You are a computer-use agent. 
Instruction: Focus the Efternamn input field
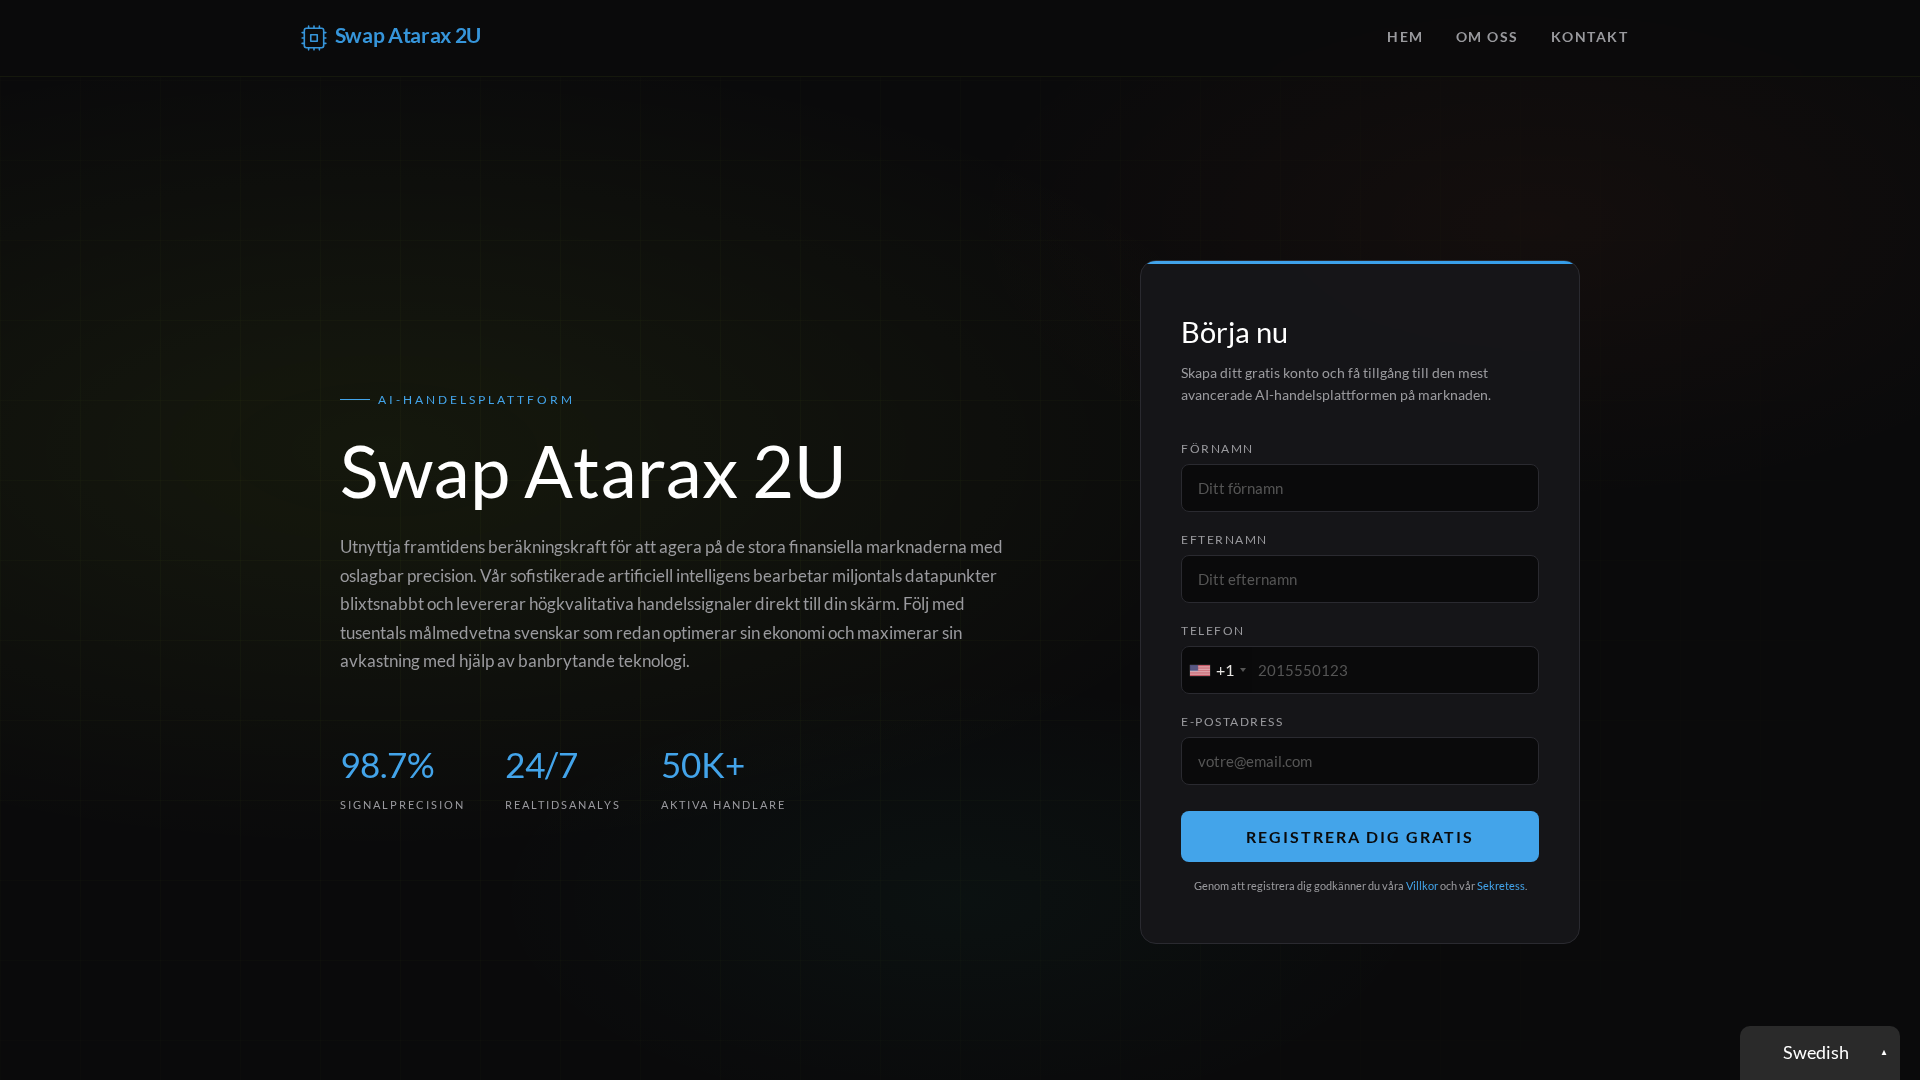(1359, 579)
